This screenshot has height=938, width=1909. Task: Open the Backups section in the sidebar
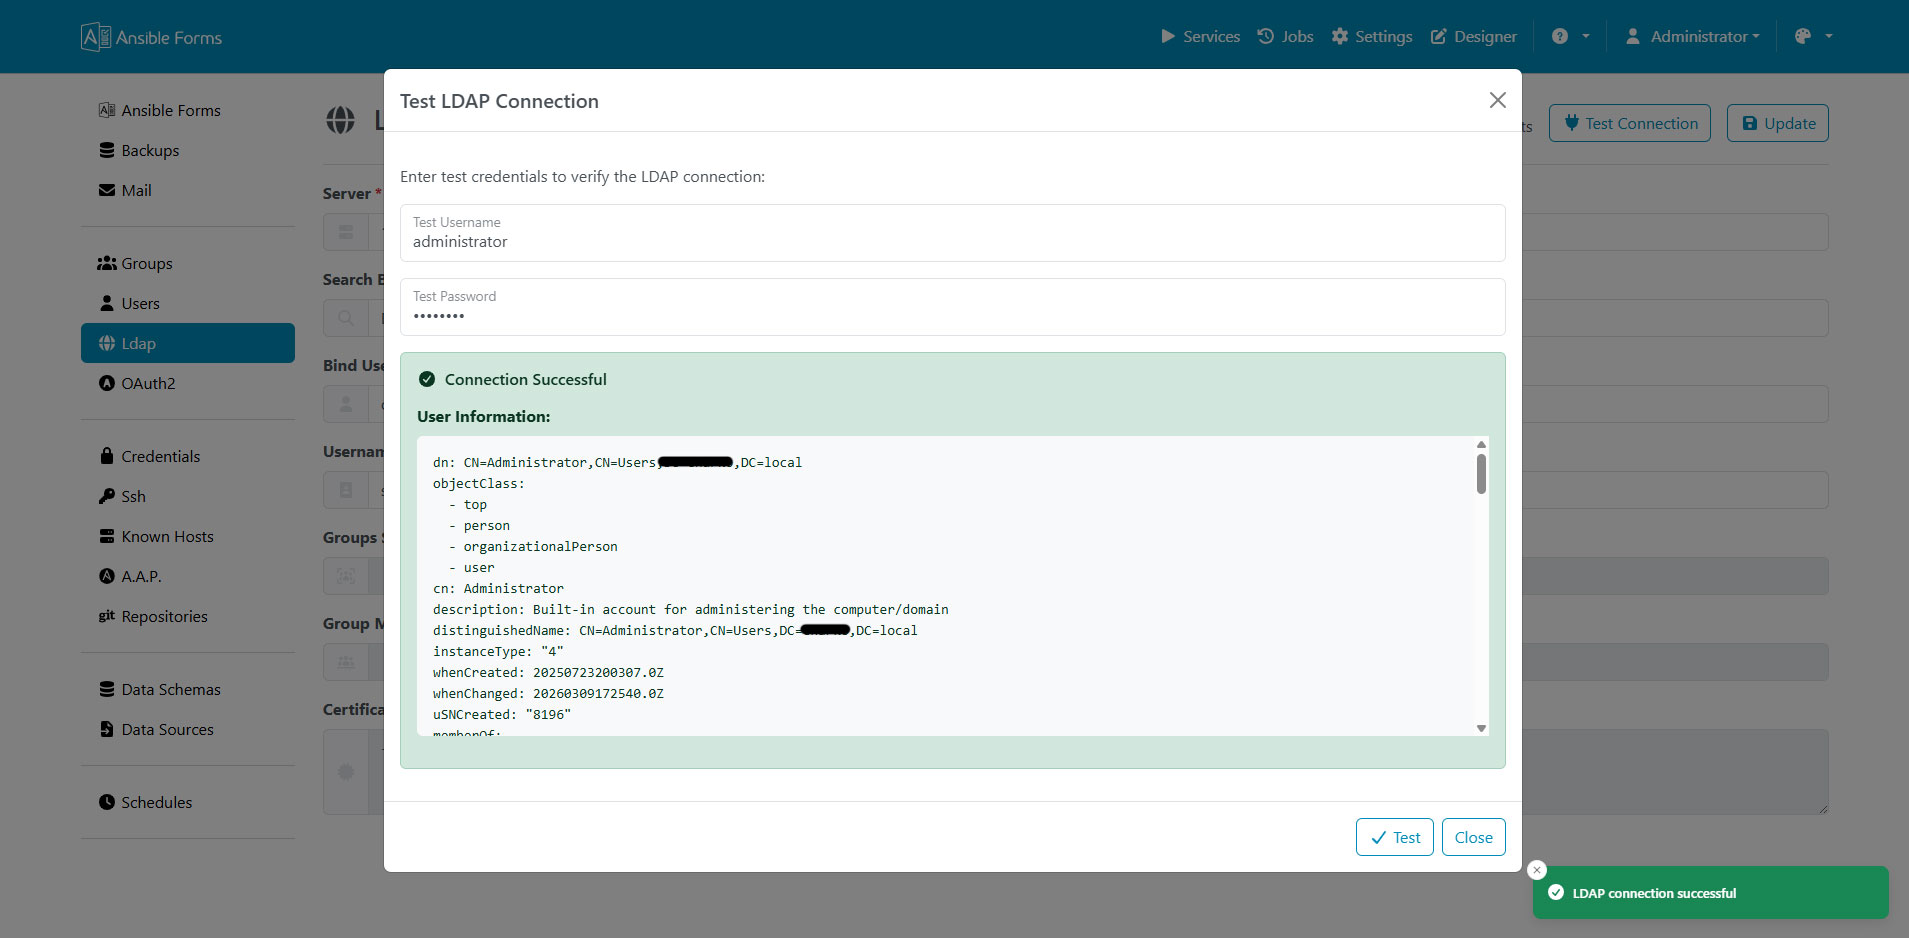pos(107,150)
